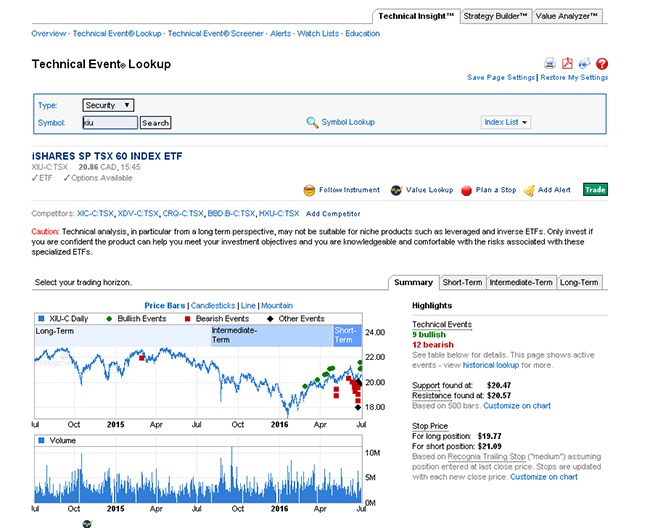
Task: Open Technical Event Screener link
Action: [x=215, y=34]
